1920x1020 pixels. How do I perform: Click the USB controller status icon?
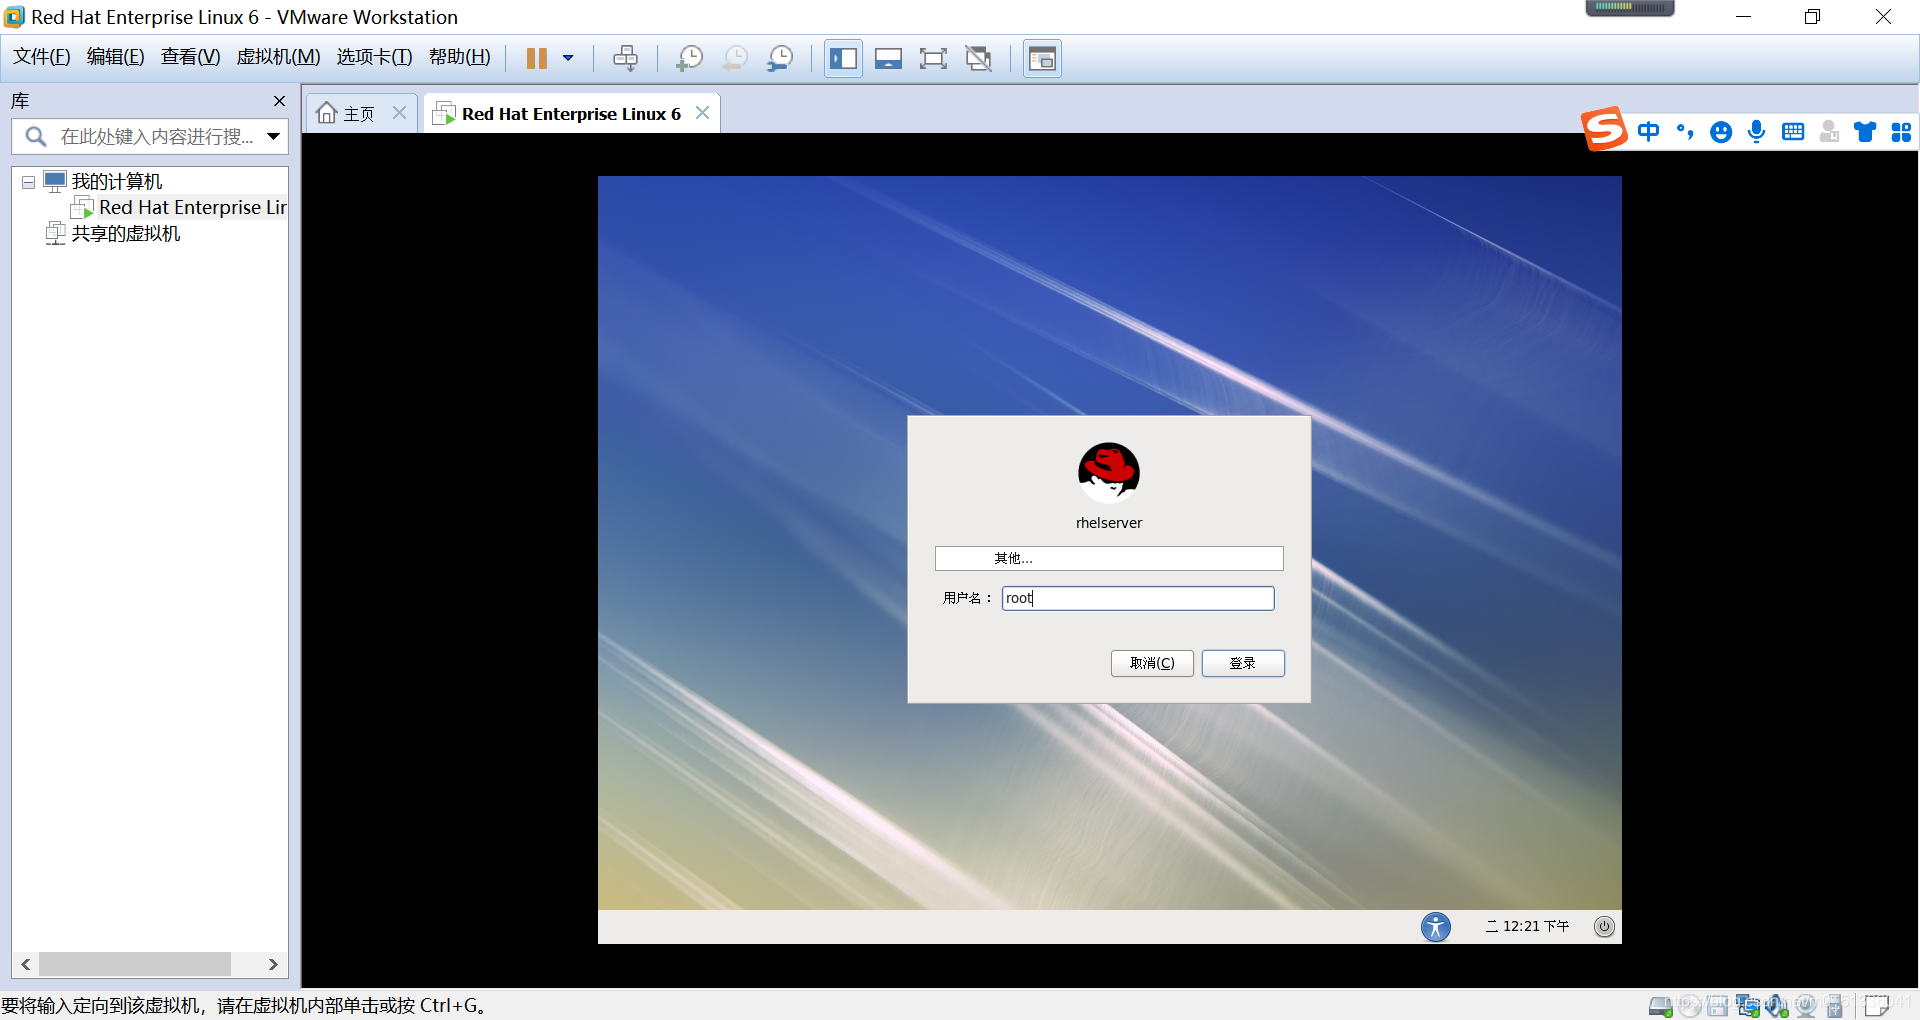point(1835,1005)
